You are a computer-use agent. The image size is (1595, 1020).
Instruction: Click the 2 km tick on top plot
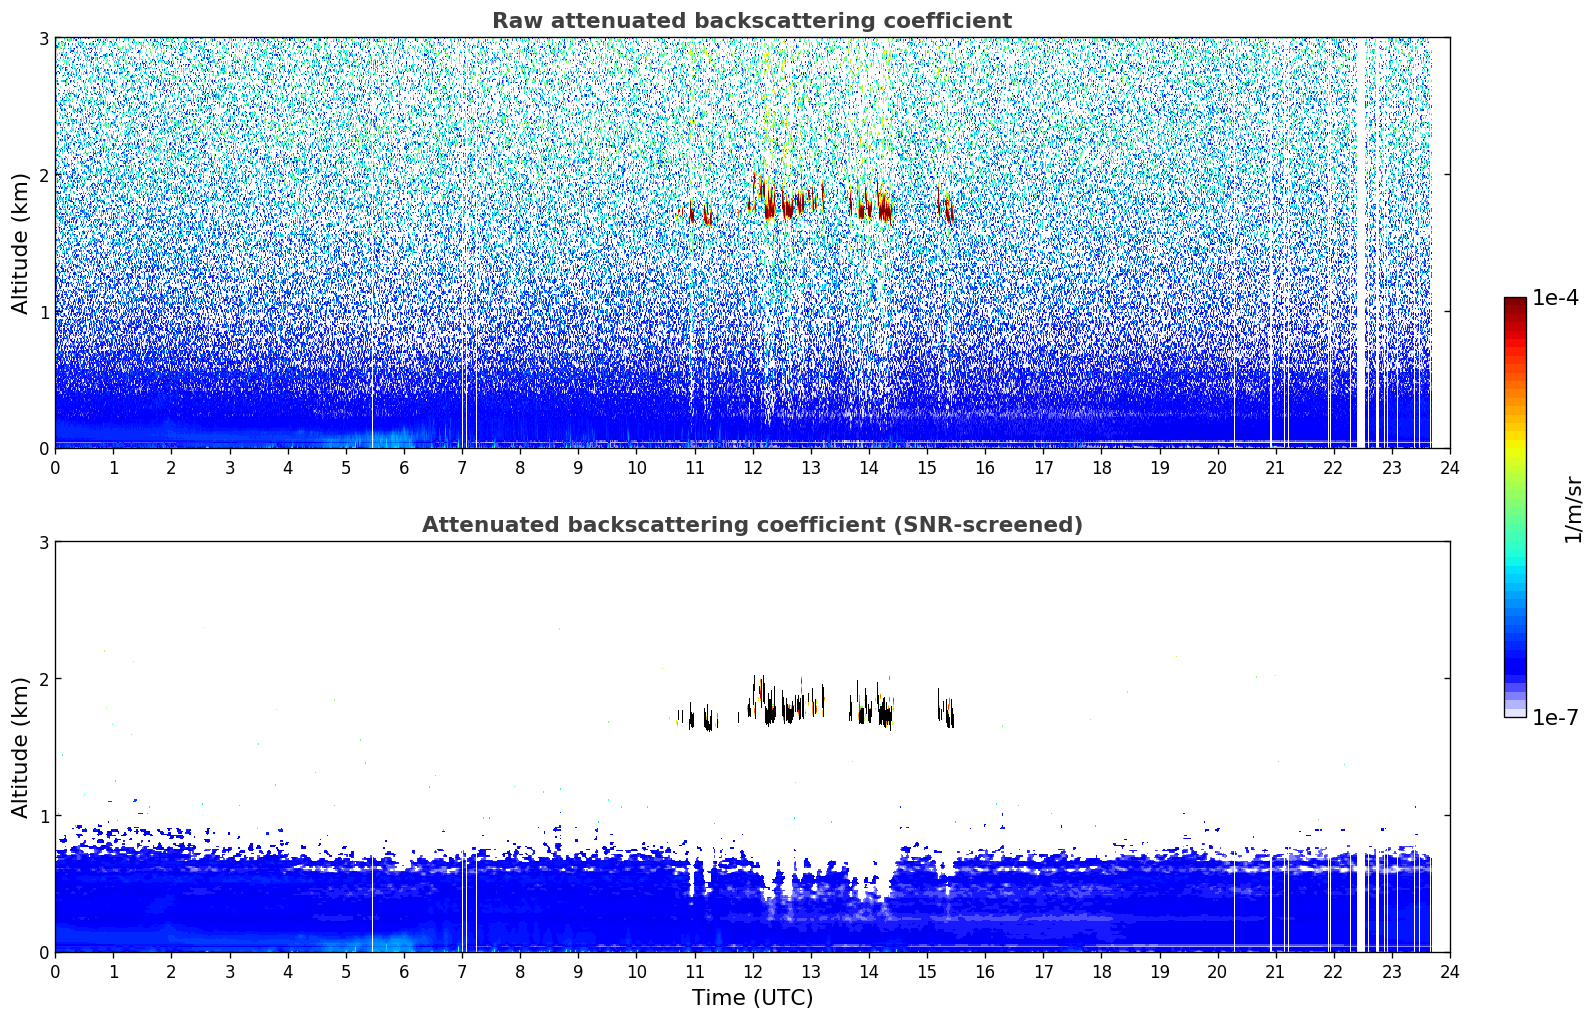click(x=44, y=175)
